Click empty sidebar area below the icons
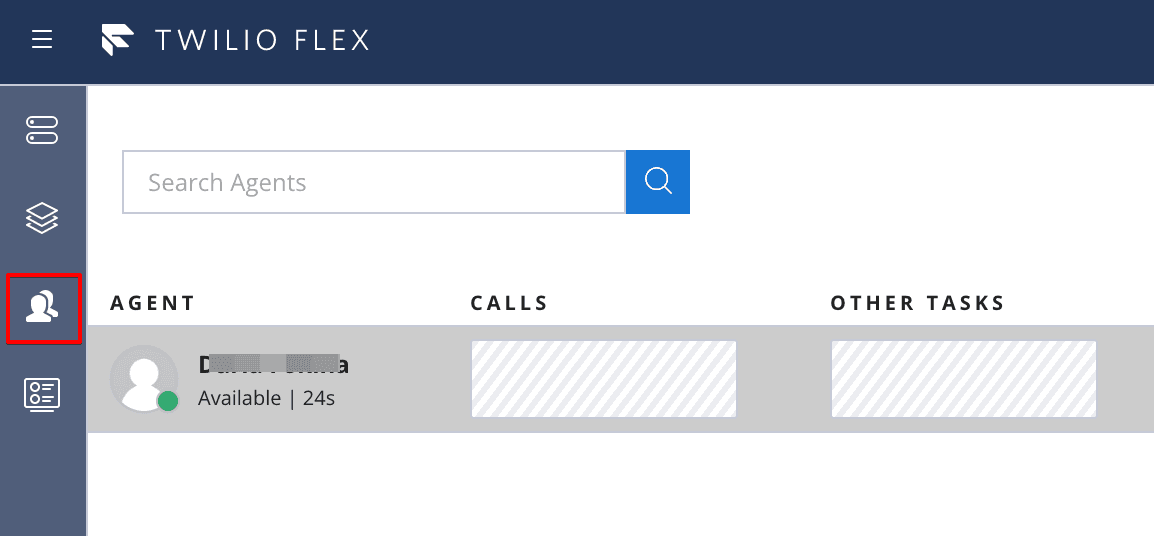The height and width of the screenshot is (536, 1154). coord(42,480)
